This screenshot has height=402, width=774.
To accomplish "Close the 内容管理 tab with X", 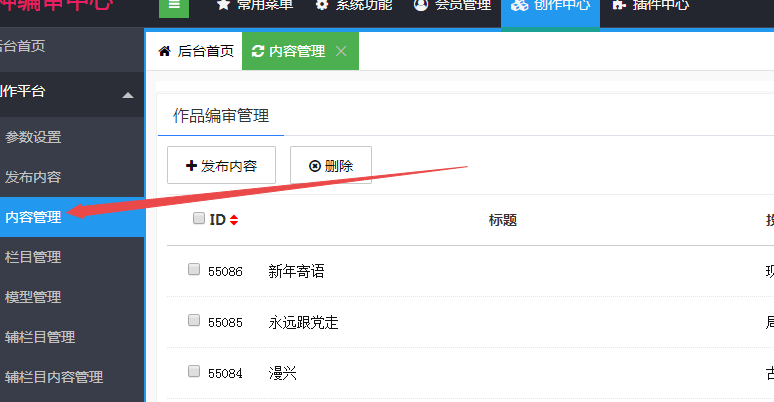I will [341, 51].
